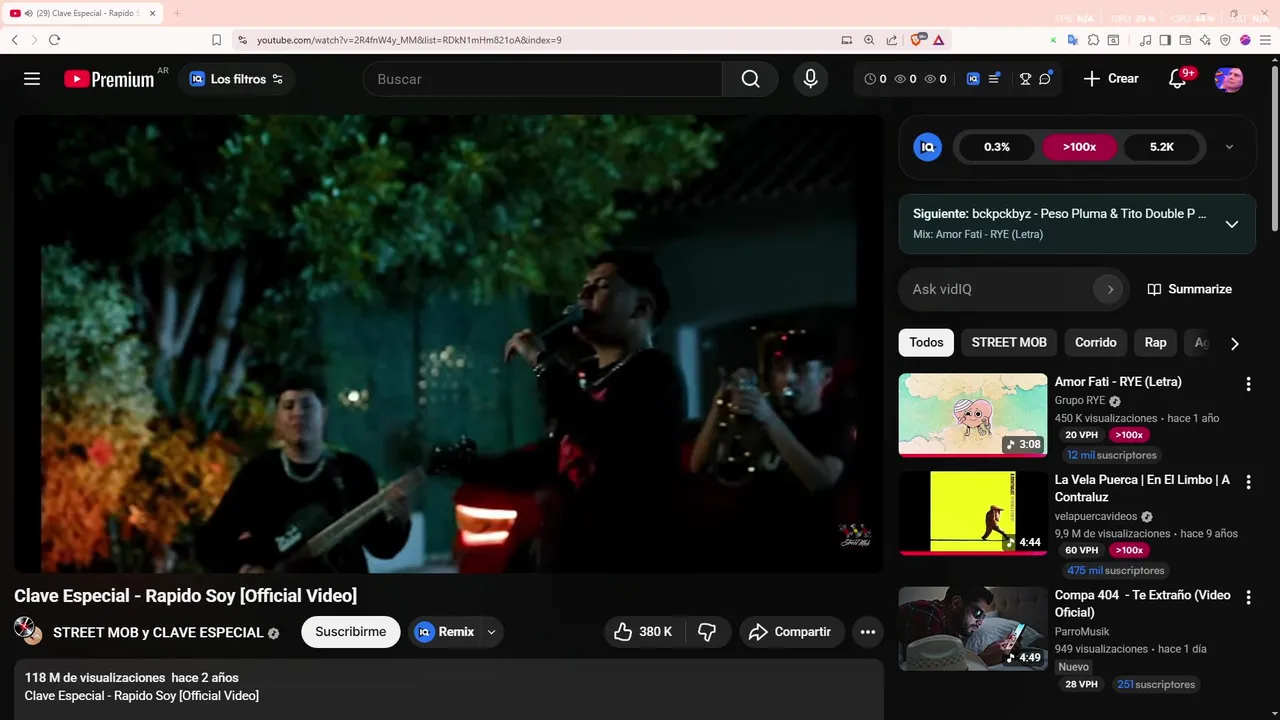Open Compa 404 - Te Extraño title

pyautogui.click(x=1142, y=603)
